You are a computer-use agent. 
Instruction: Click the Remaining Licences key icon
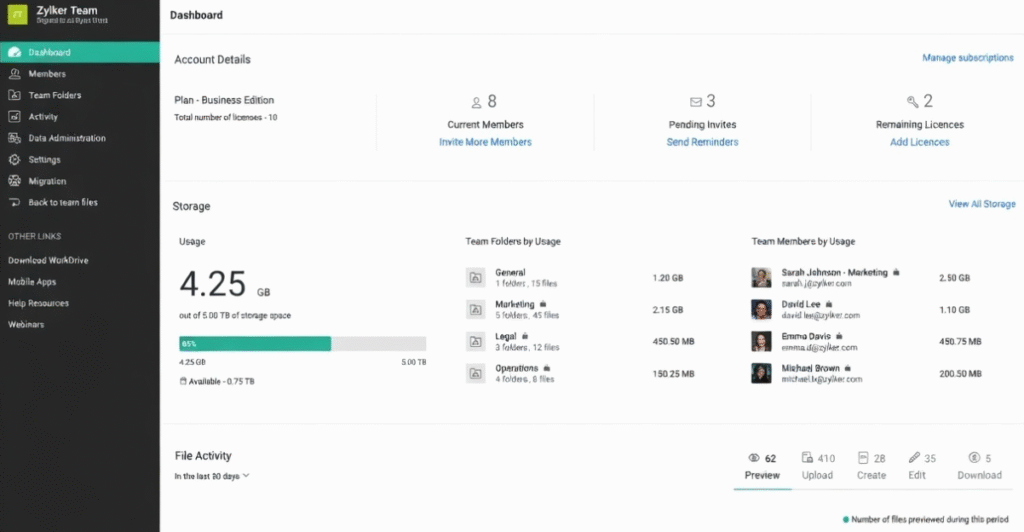pyautogui.click(x=912, y=102)
